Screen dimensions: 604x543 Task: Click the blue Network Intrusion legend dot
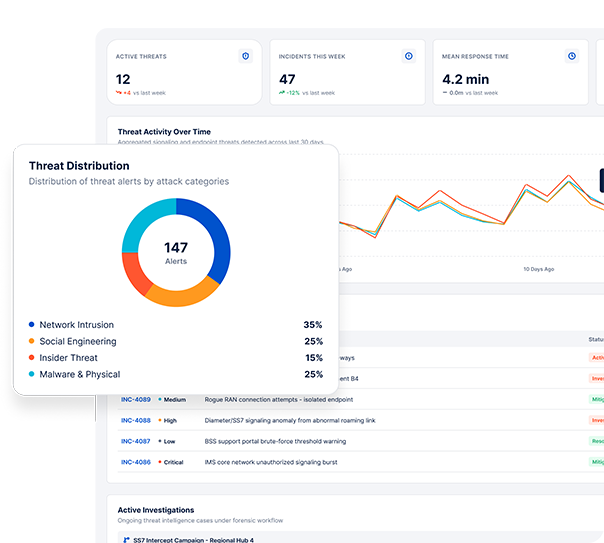pyautogui.click(x=32, y=325)
